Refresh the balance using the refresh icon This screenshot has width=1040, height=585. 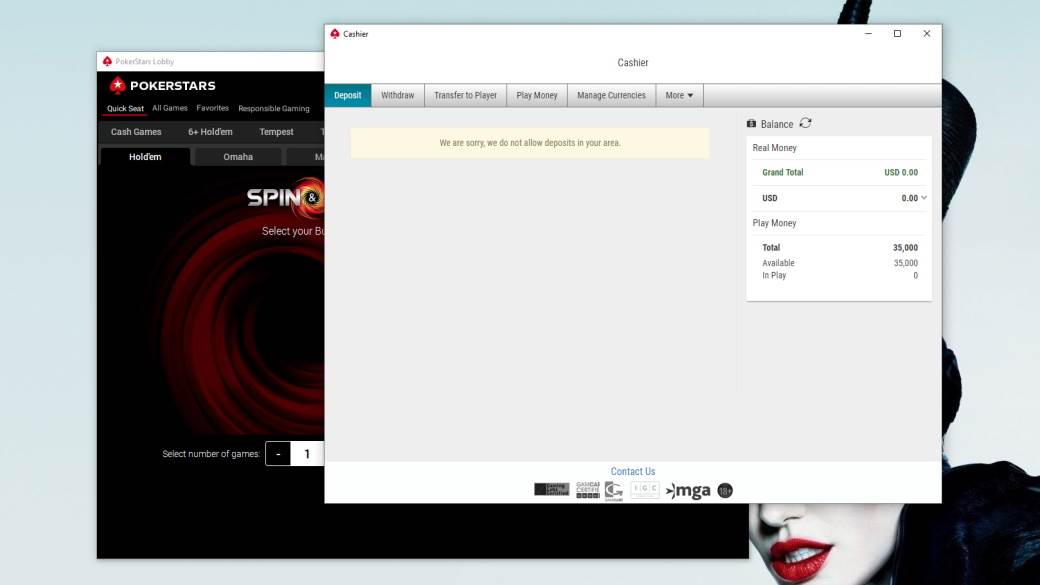click(806, 123)
